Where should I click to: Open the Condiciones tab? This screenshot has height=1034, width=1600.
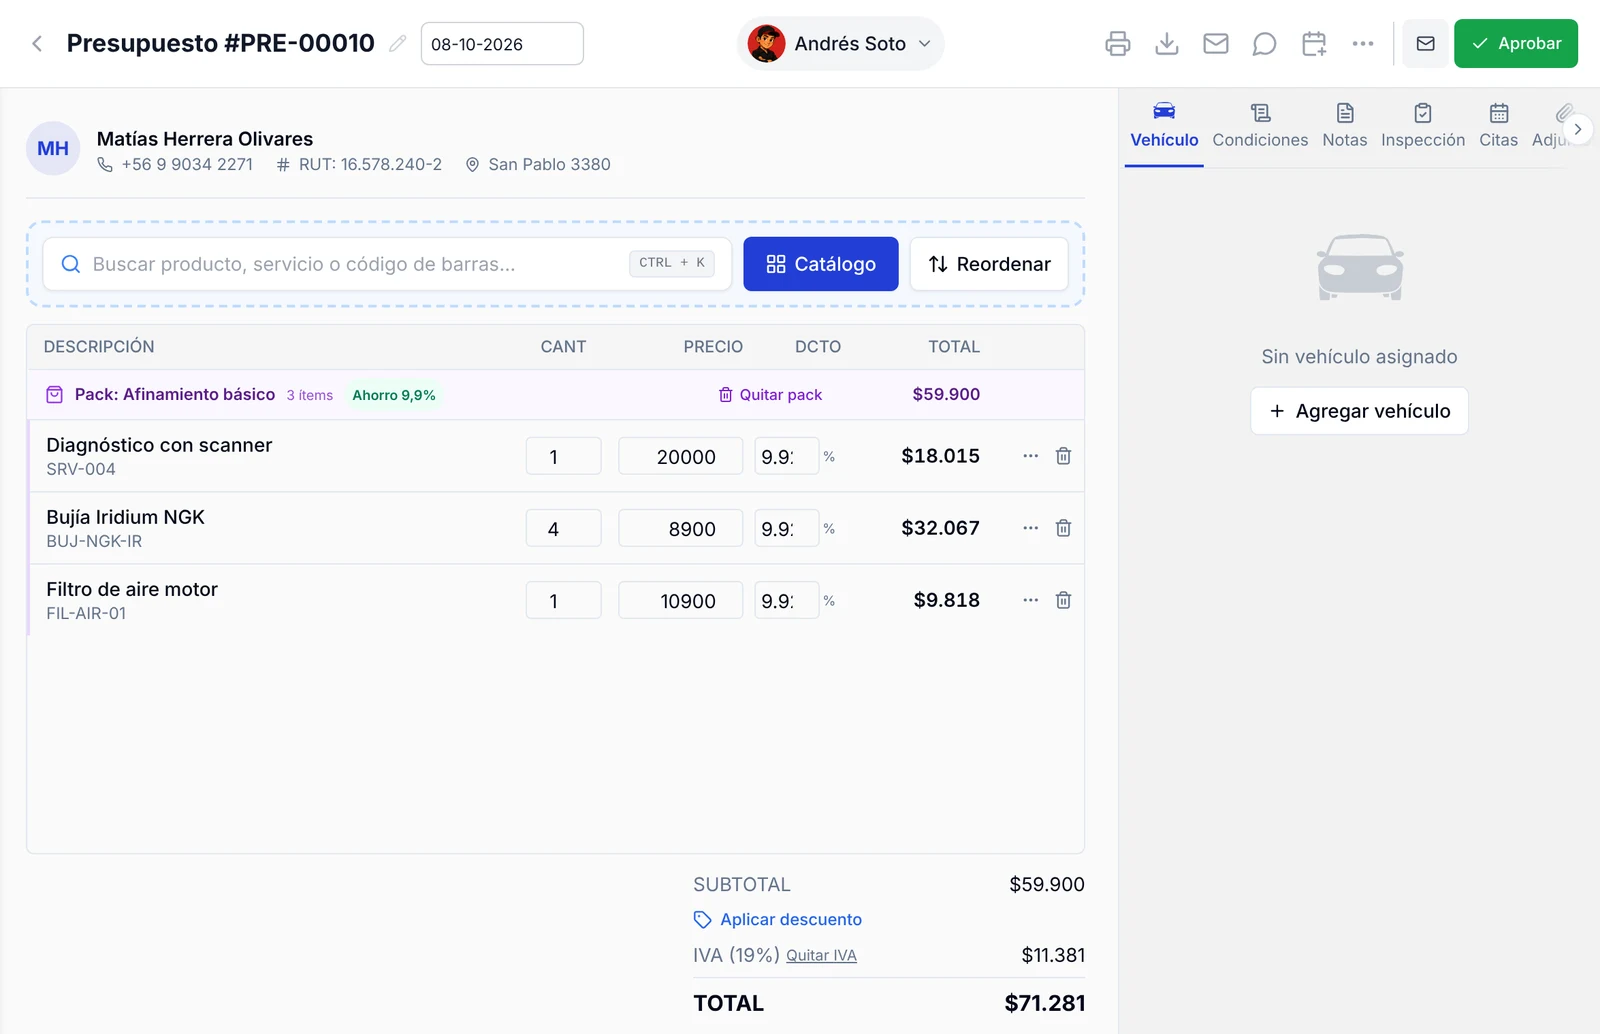tap(1260, 126)
